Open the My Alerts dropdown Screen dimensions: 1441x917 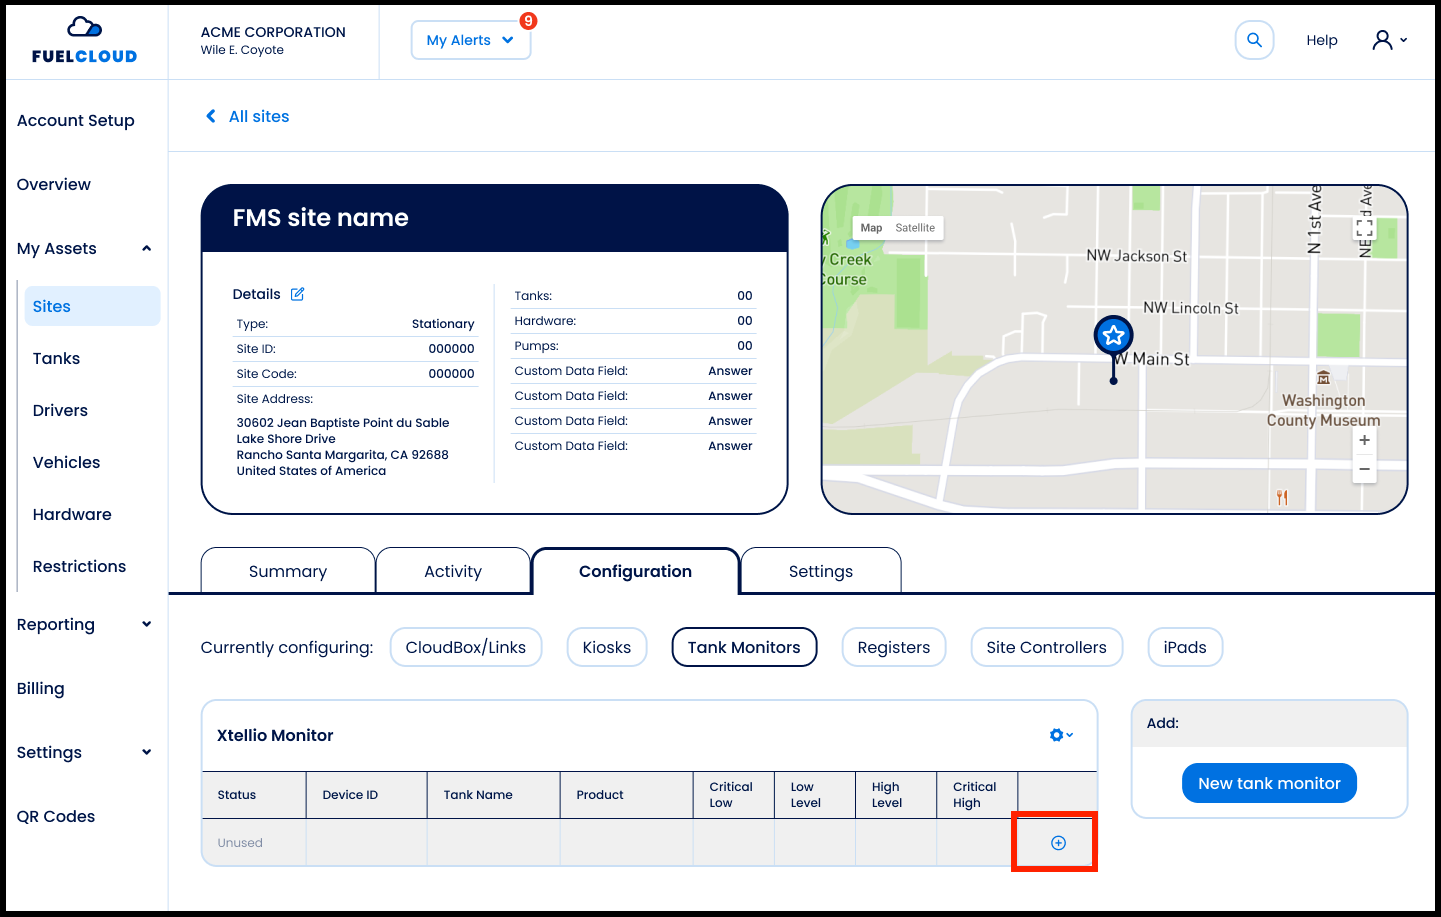tap(470, 41)
